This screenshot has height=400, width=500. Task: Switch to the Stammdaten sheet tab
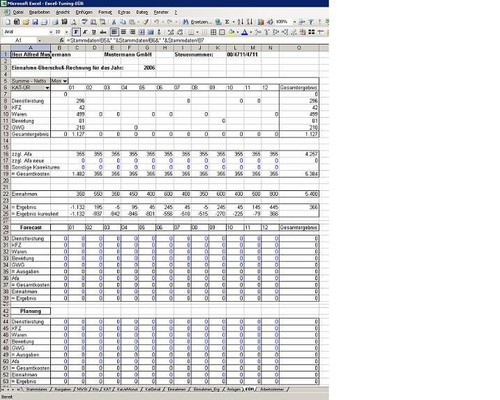[36, 389]
